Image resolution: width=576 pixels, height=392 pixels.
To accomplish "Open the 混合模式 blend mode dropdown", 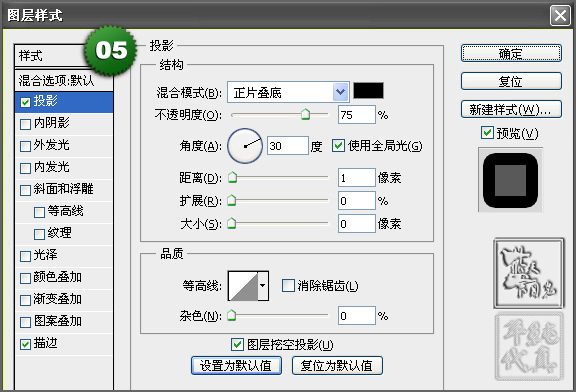I will pos(288,92).
